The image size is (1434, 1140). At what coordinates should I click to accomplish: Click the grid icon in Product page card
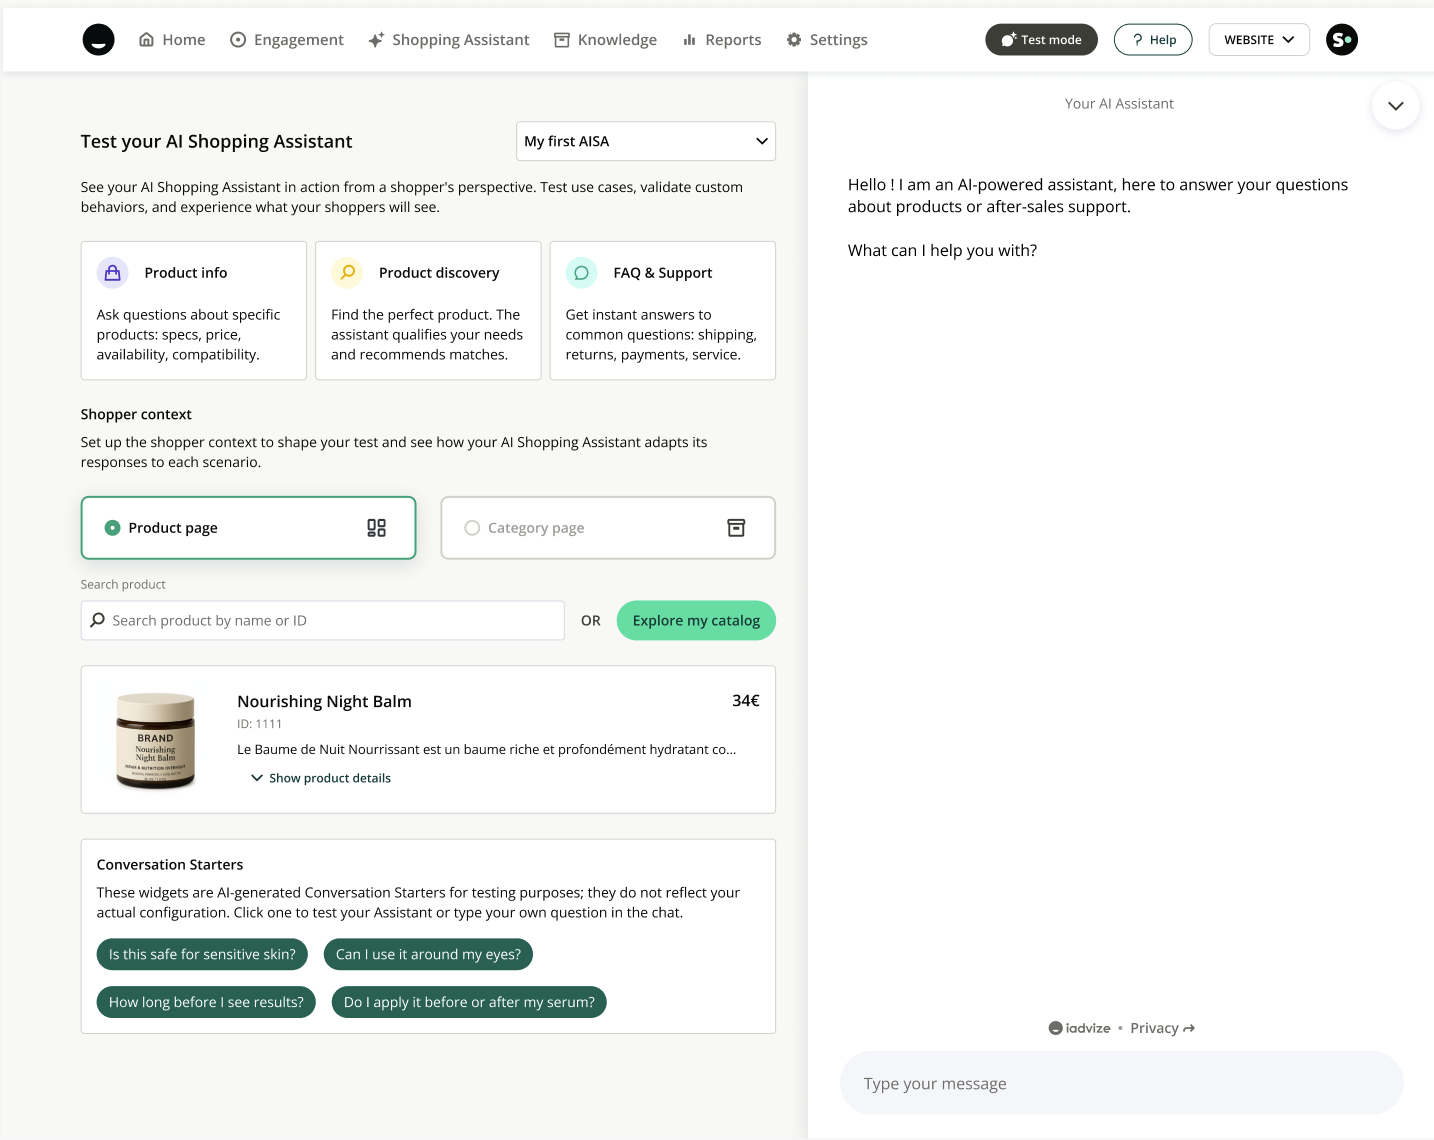[x=376, y=528]
